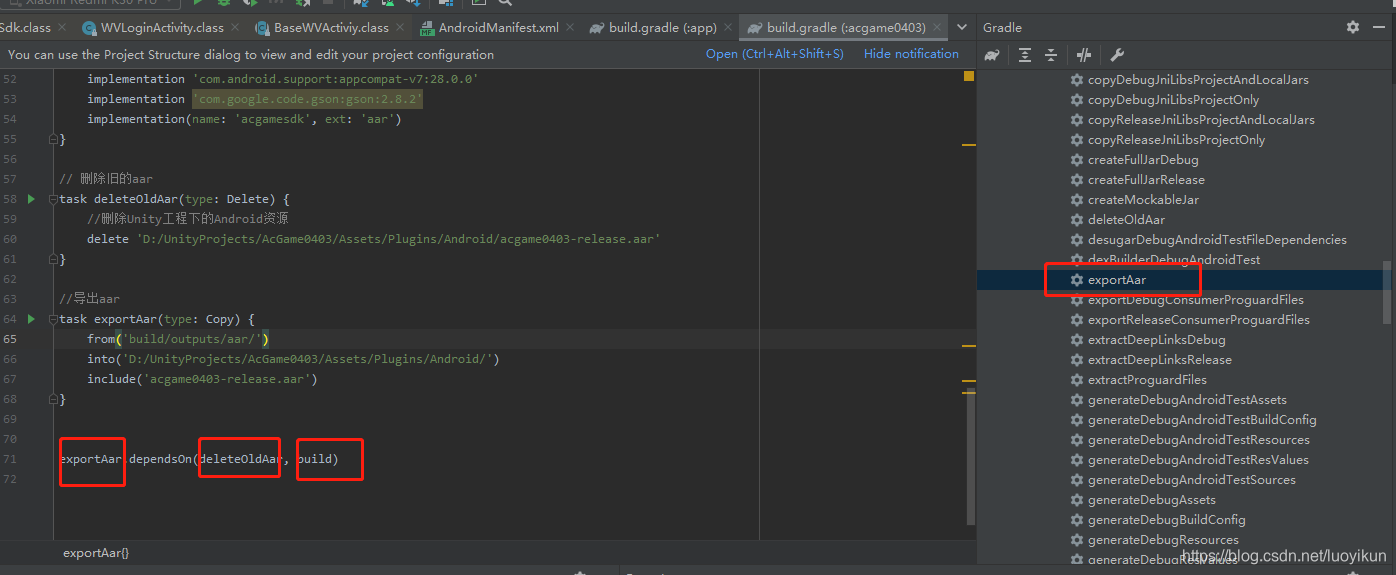
Task: Open the AndroidManifest.xml tab
Action: tap(495, 27)
